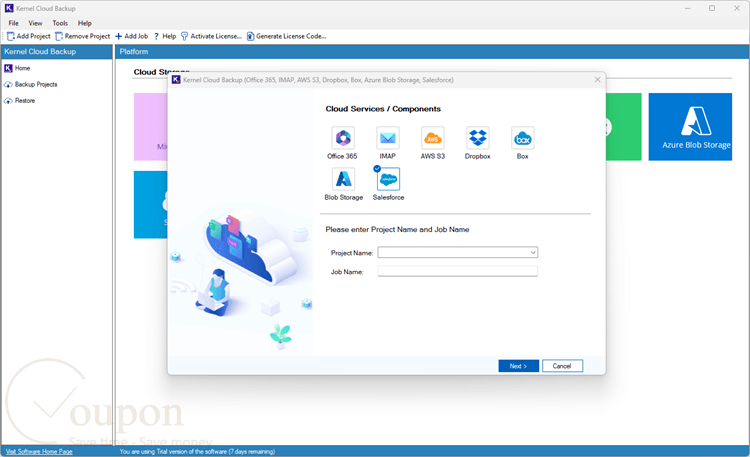Choose the IMAP envelope icon
This screenshot has height=457, width=750.
click(387, 138)
